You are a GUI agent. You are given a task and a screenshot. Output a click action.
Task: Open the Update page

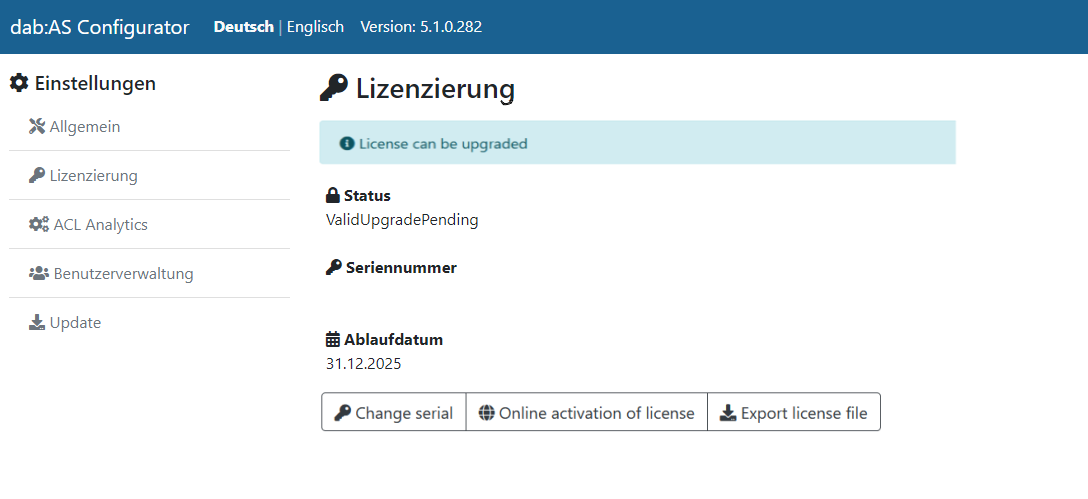(x=75, y=322)
